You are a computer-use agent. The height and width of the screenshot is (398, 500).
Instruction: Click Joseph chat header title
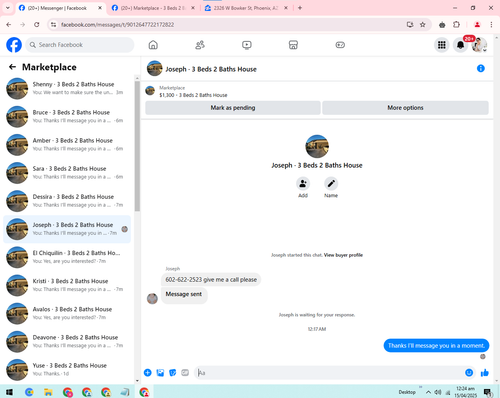coord(211,69)
